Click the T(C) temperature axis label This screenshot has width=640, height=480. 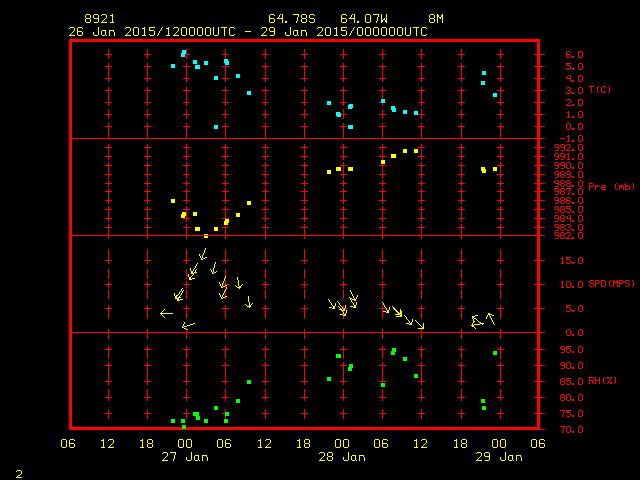pos(600,90)
